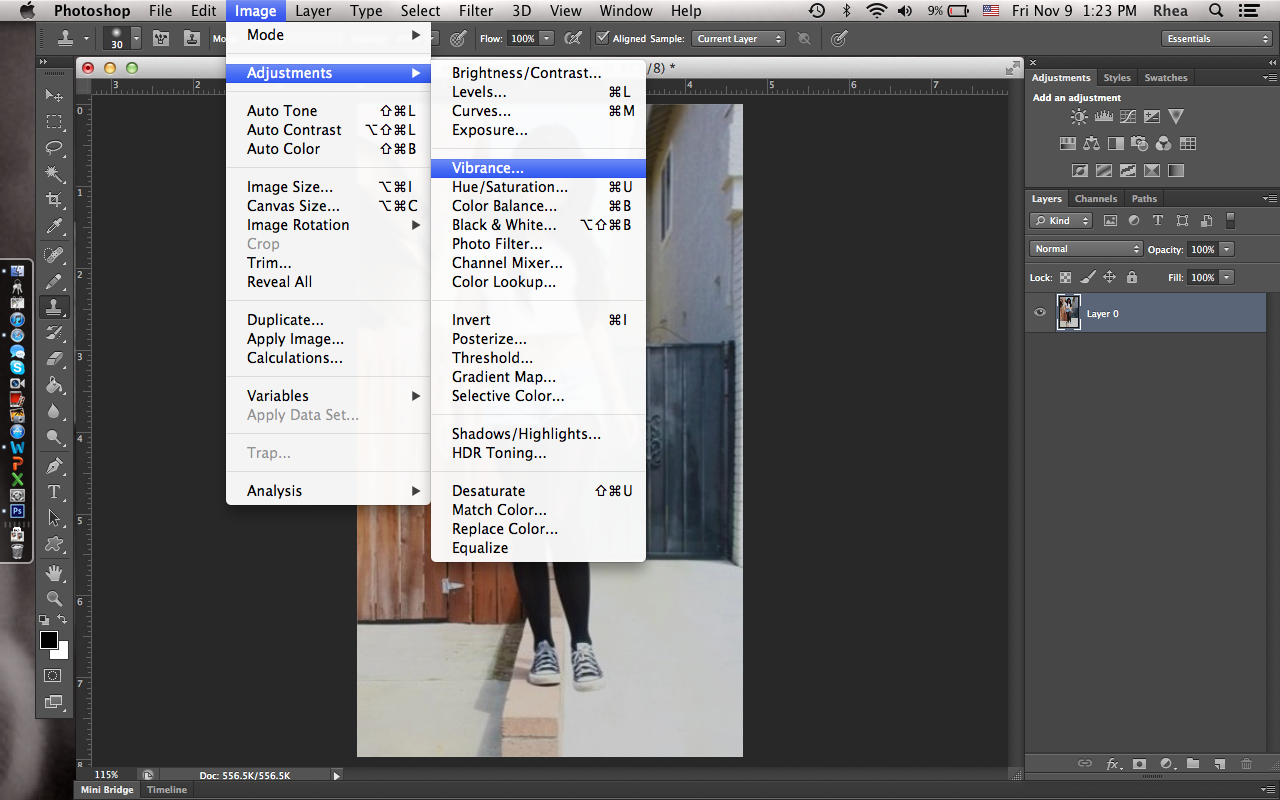Select the Blur tool
This screenshot has height=800, width=1280.
[54, 411]
